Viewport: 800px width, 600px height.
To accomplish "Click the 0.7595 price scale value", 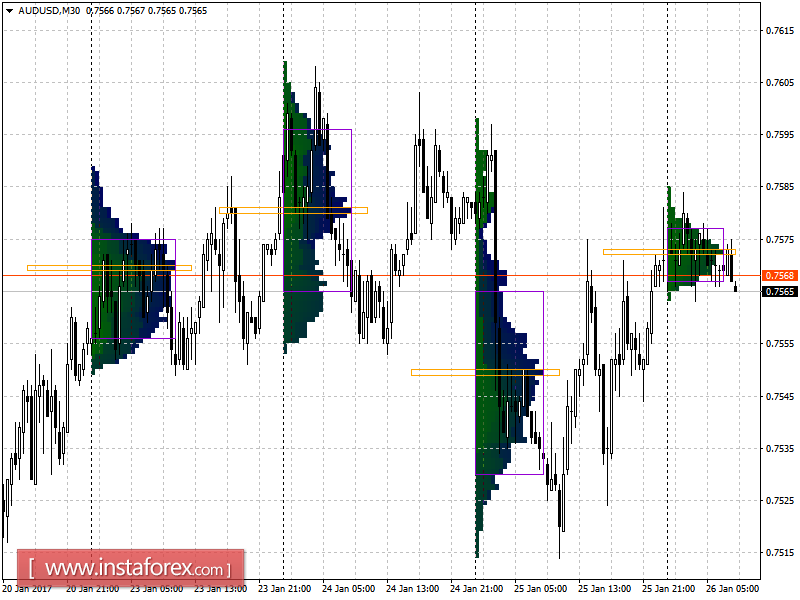I will click(x=780, y=135).
